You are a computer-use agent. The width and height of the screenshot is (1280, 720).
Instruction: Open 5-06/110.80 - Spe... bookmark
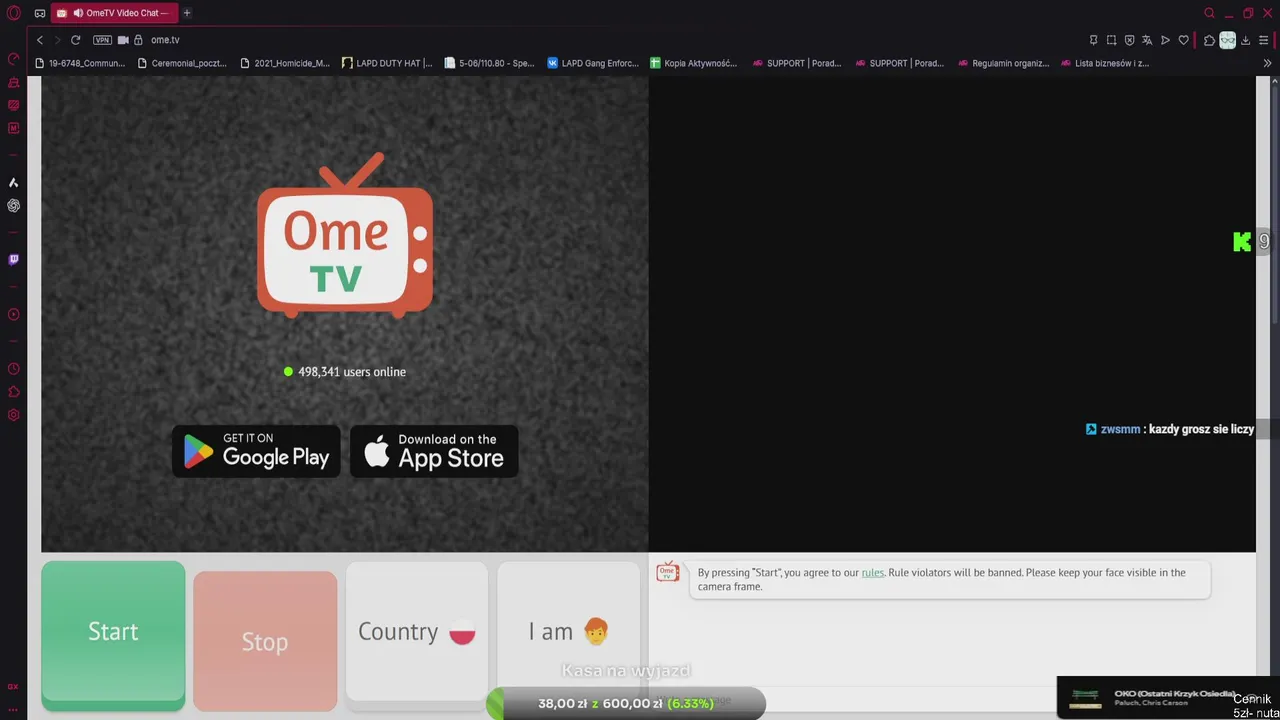point(490,63)
